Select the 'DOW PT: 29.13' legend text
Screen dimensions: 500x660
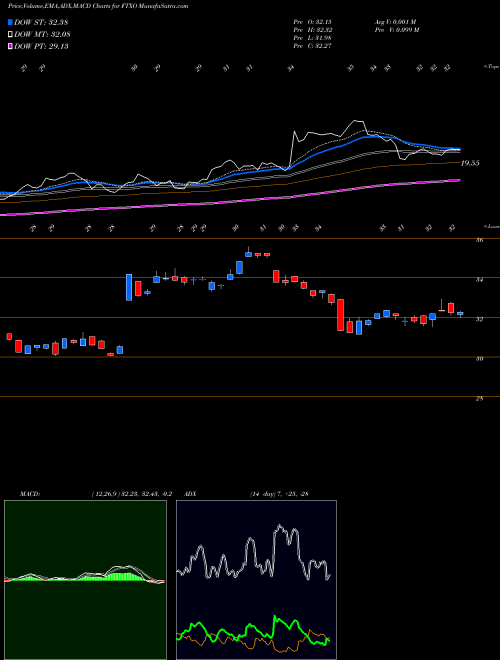[x=41, y=46]
